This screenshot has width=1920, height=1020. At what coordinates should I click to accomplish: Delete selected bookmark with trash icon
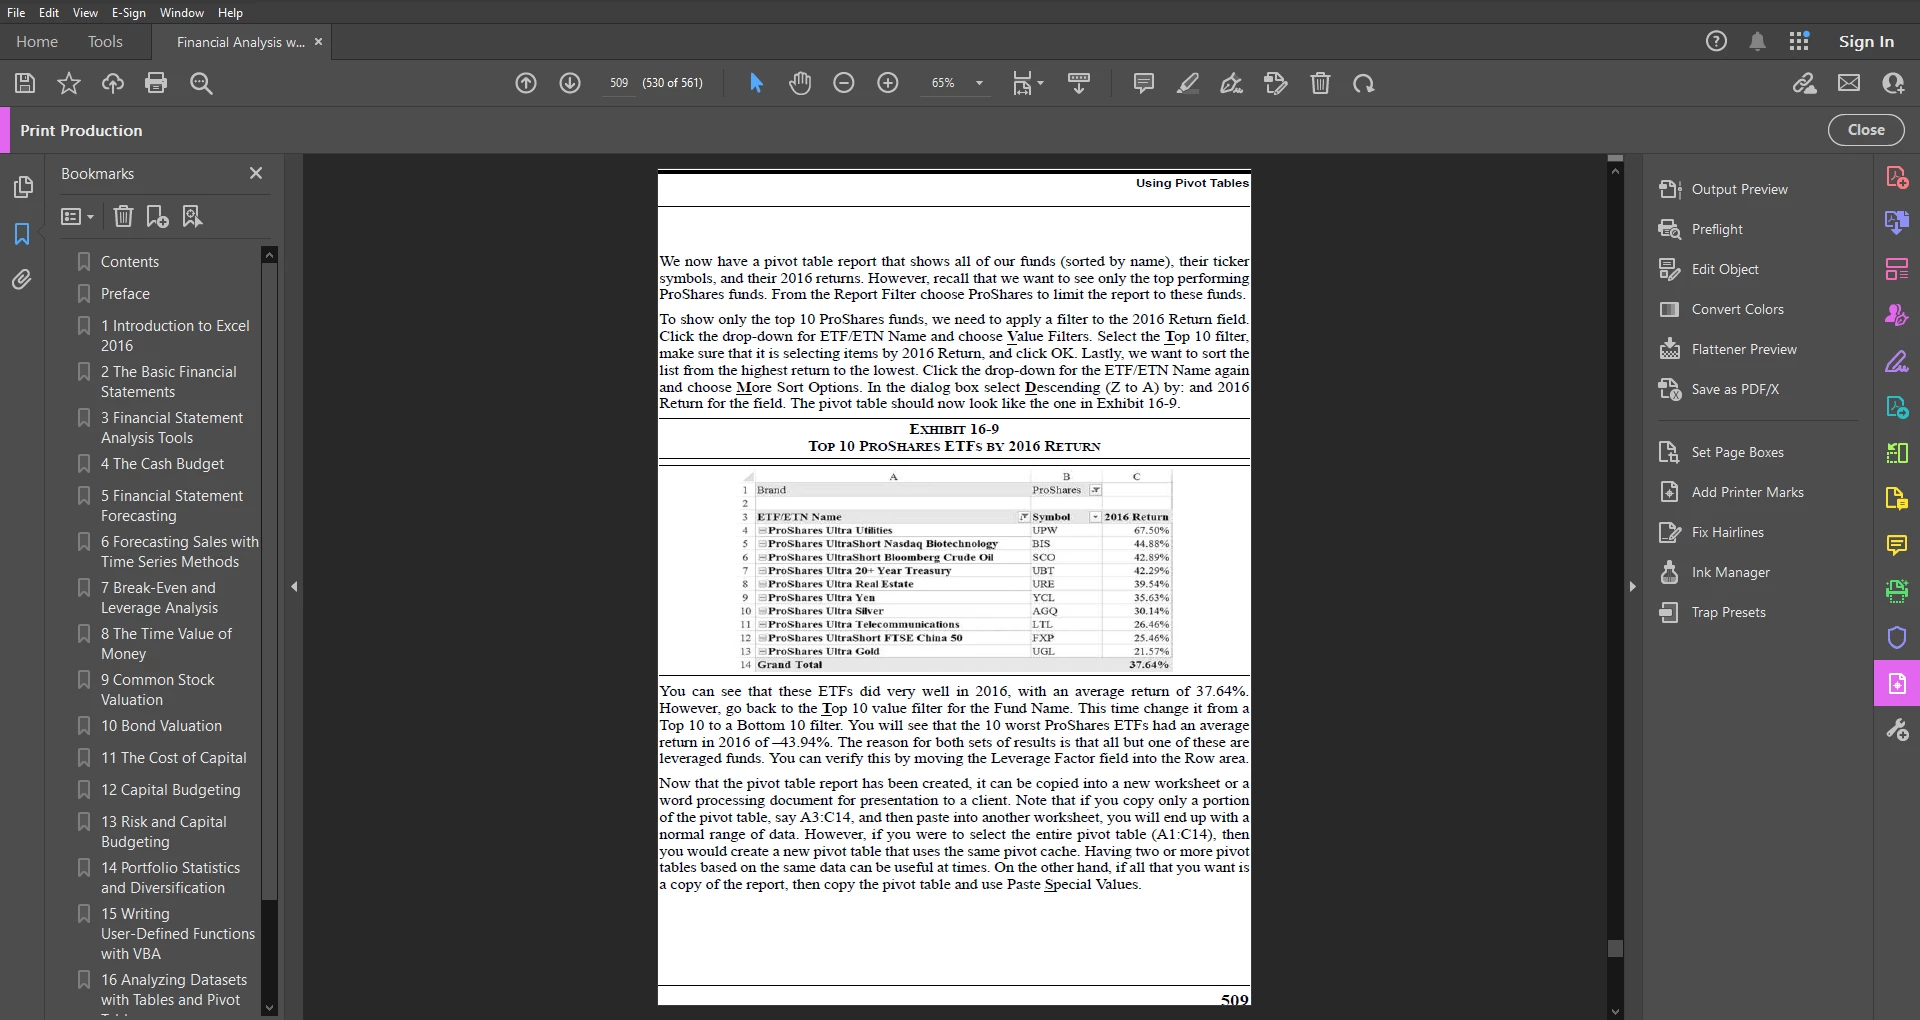pos(123,216)
